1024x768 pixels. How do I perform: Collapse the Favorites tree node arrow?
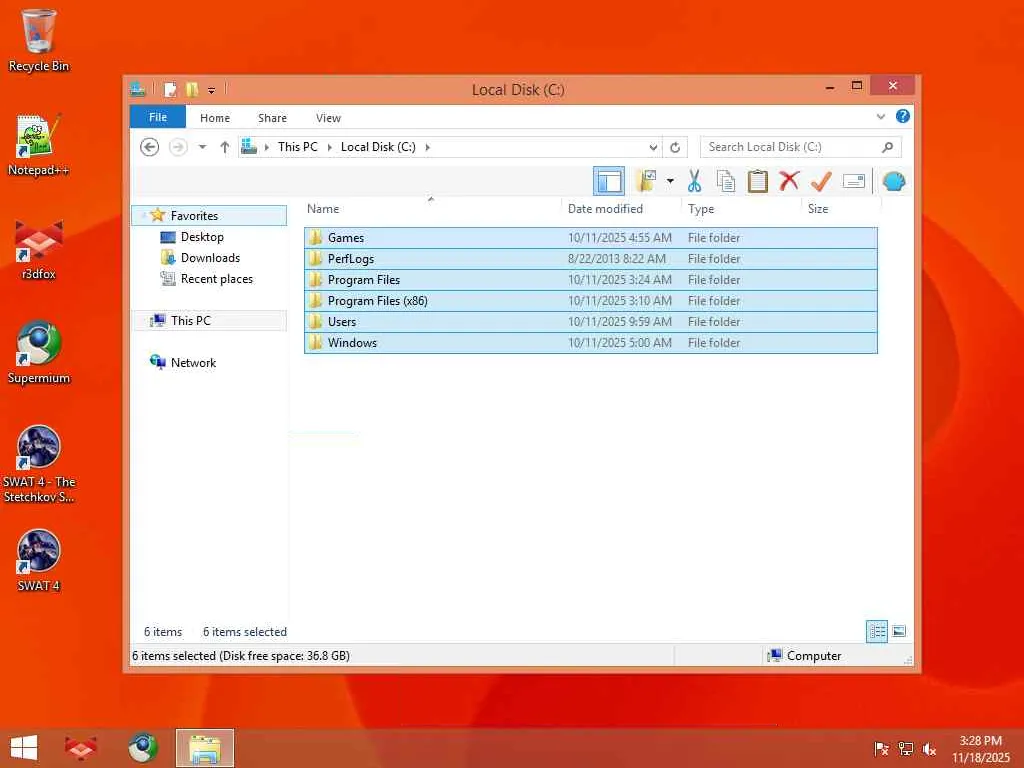tap(142, 216)
